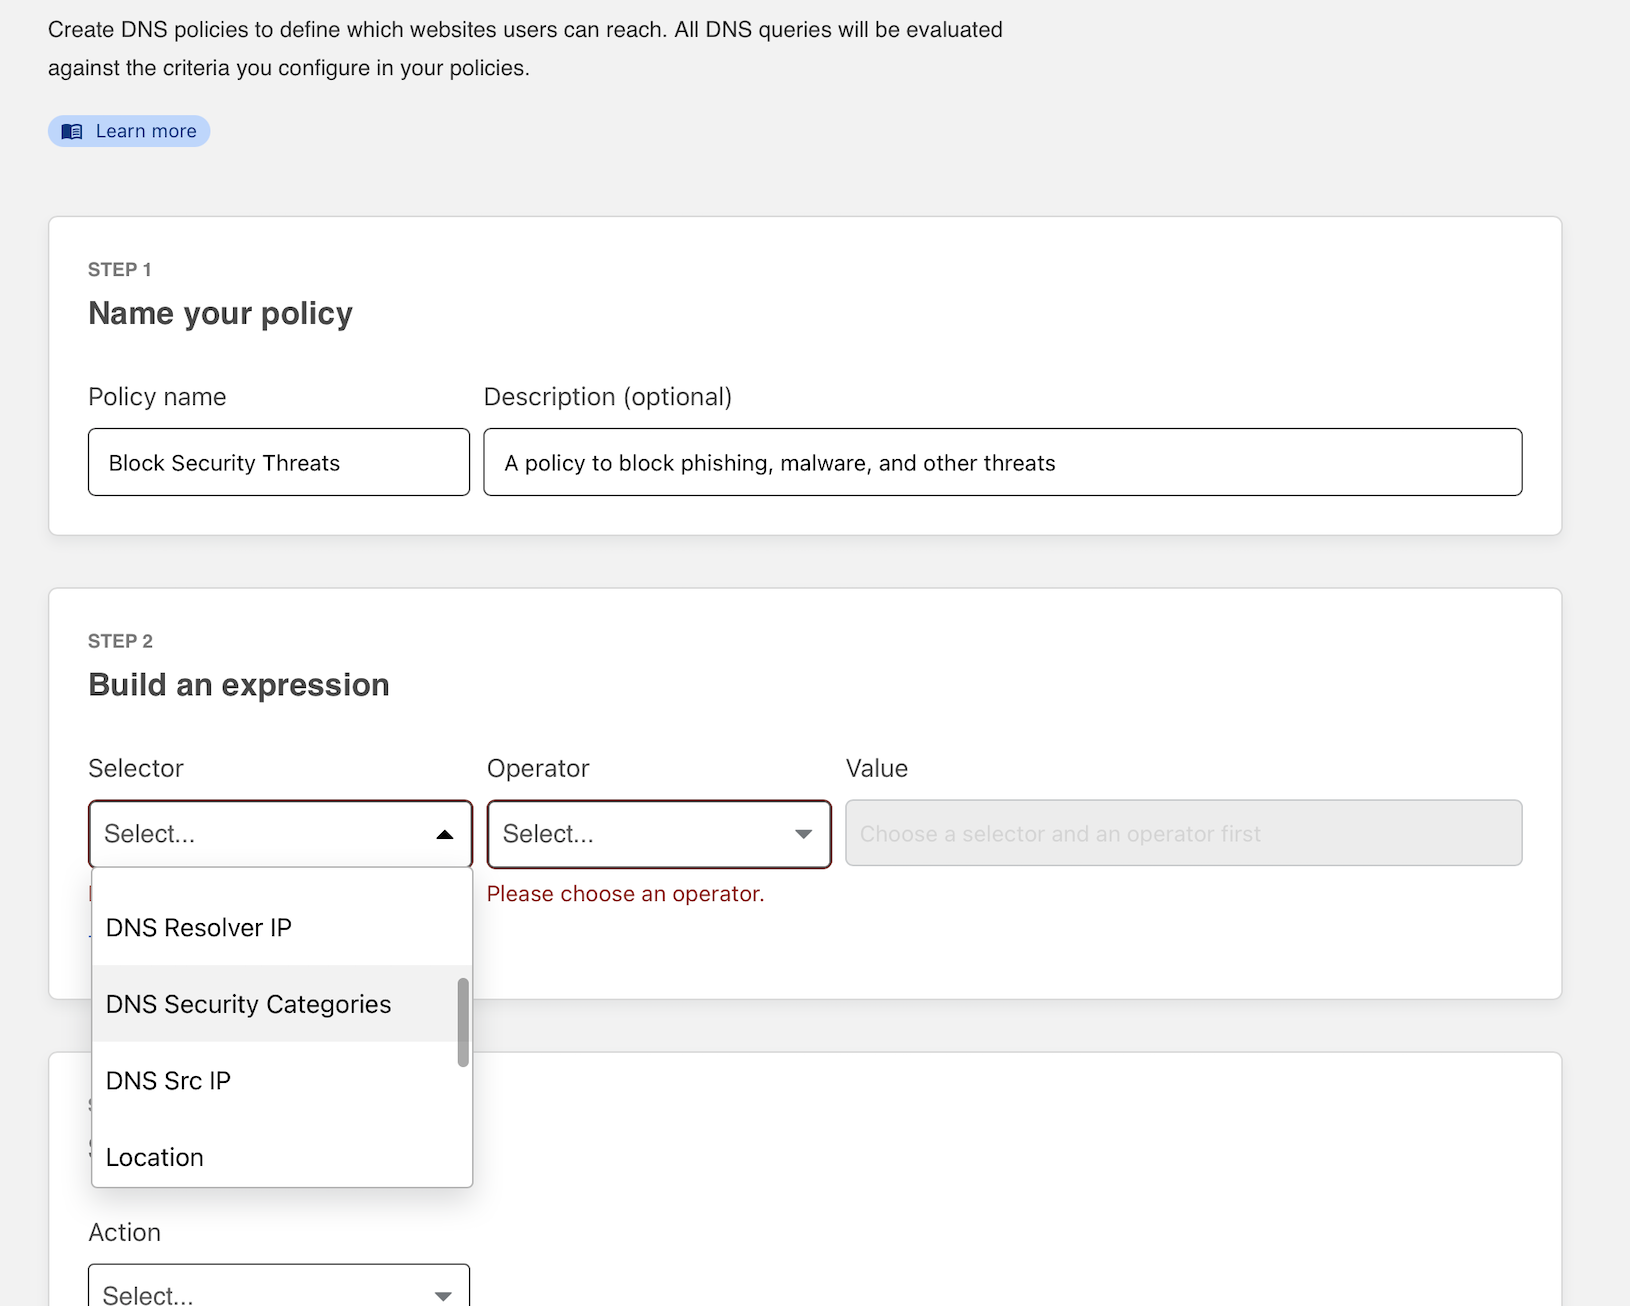This screenshot has height=1306, width=1630.
Task: Click the scrollbar inside the Selector list
Action: [x=461, y=1020]
